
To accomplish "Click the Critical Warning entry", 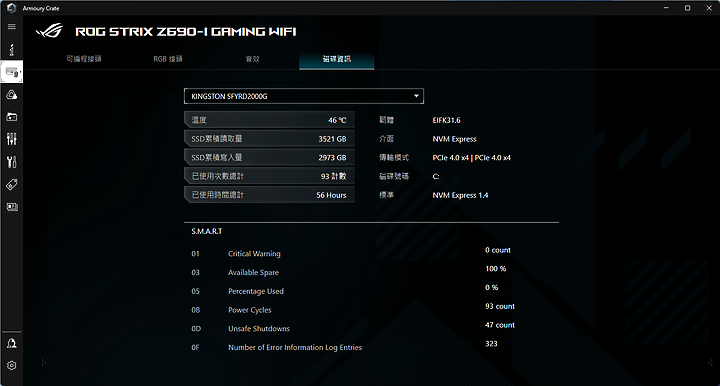I will [x=254, y=254].
